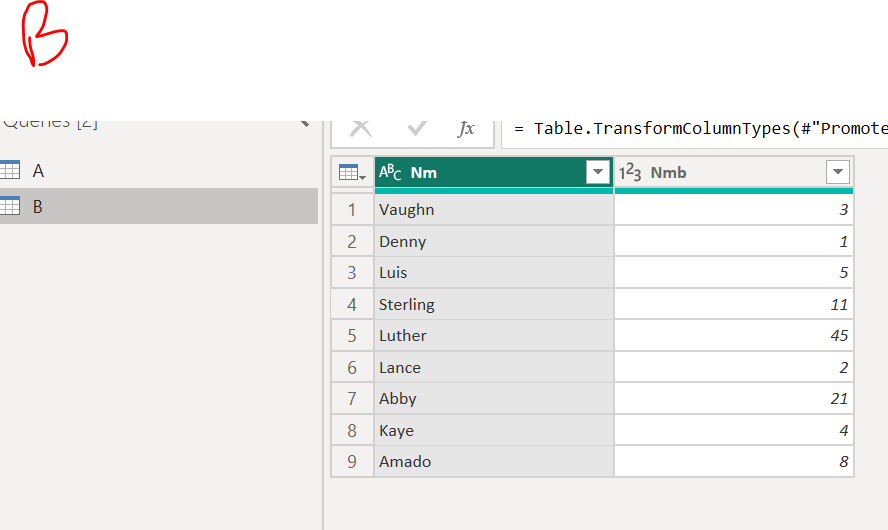Select query B in the Queries pane
Image resolution: width=888 pixels, height=530 pixels.
(159, 206)
